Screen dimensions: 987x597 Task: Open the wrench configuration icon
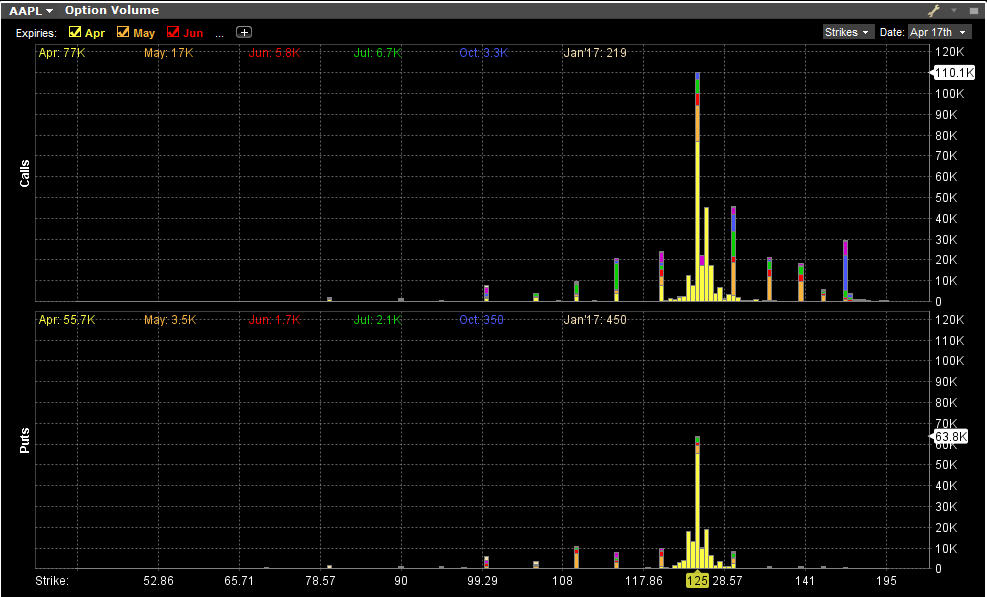pos(933,10)
